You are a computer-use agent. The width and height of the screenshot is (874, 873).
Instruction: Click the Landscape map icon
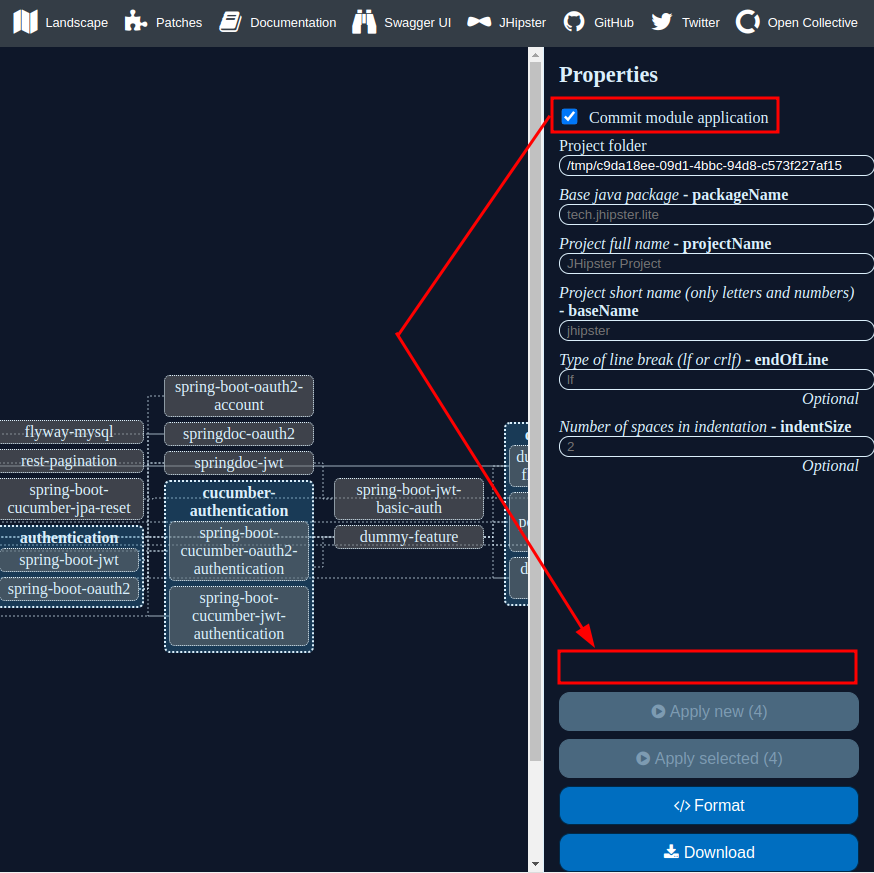coord(25,22)
